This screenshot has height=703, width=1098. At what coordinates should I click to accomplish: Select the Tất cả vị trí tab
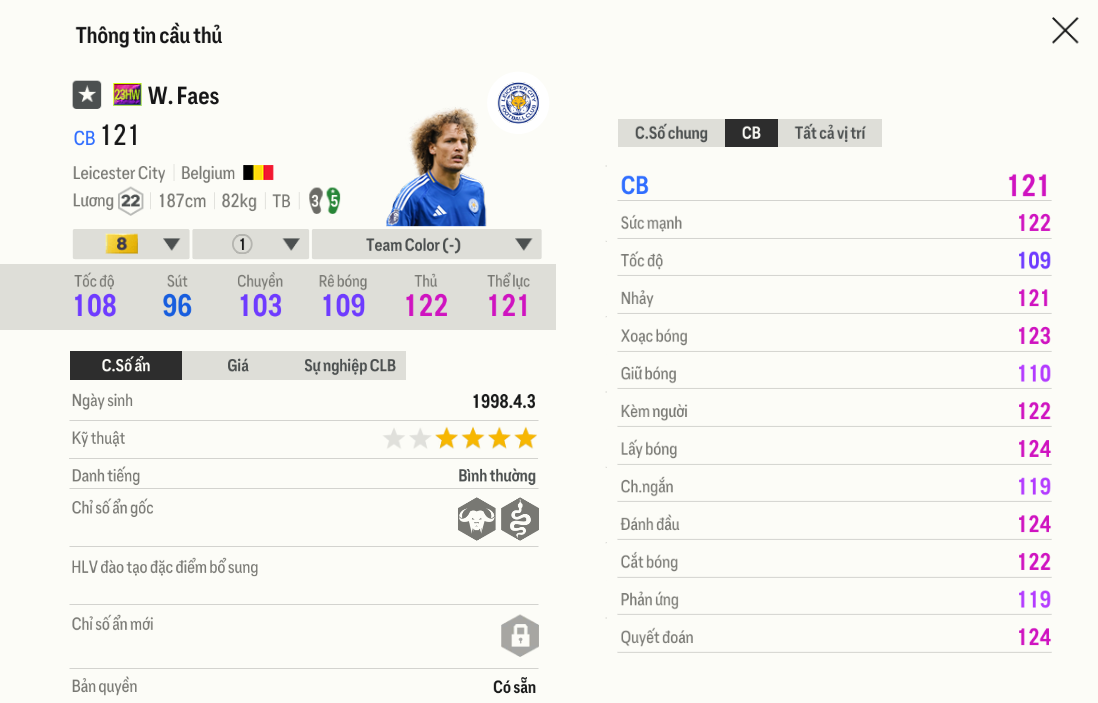(x=830, y=133)
